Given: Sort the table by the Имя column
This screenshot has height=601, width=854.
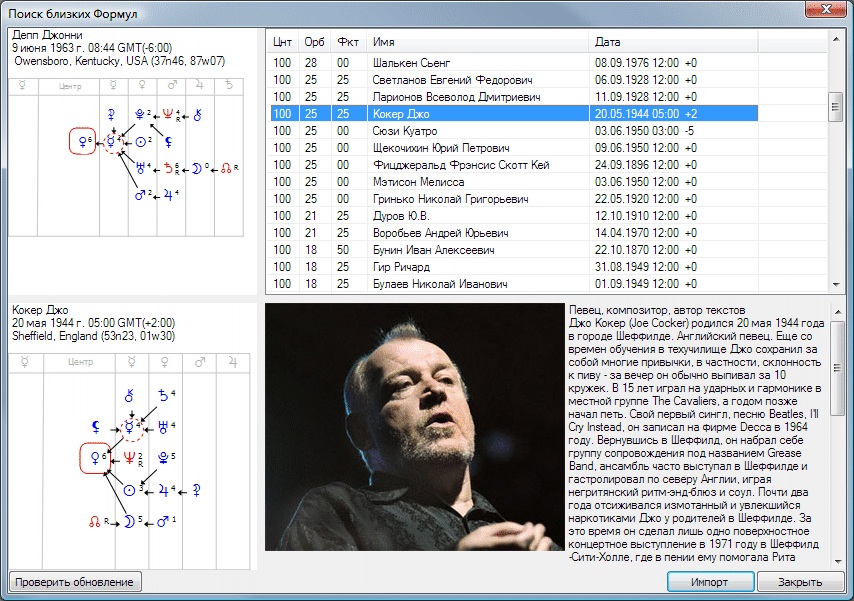Looking at the screenshot, I should [478, 42].
